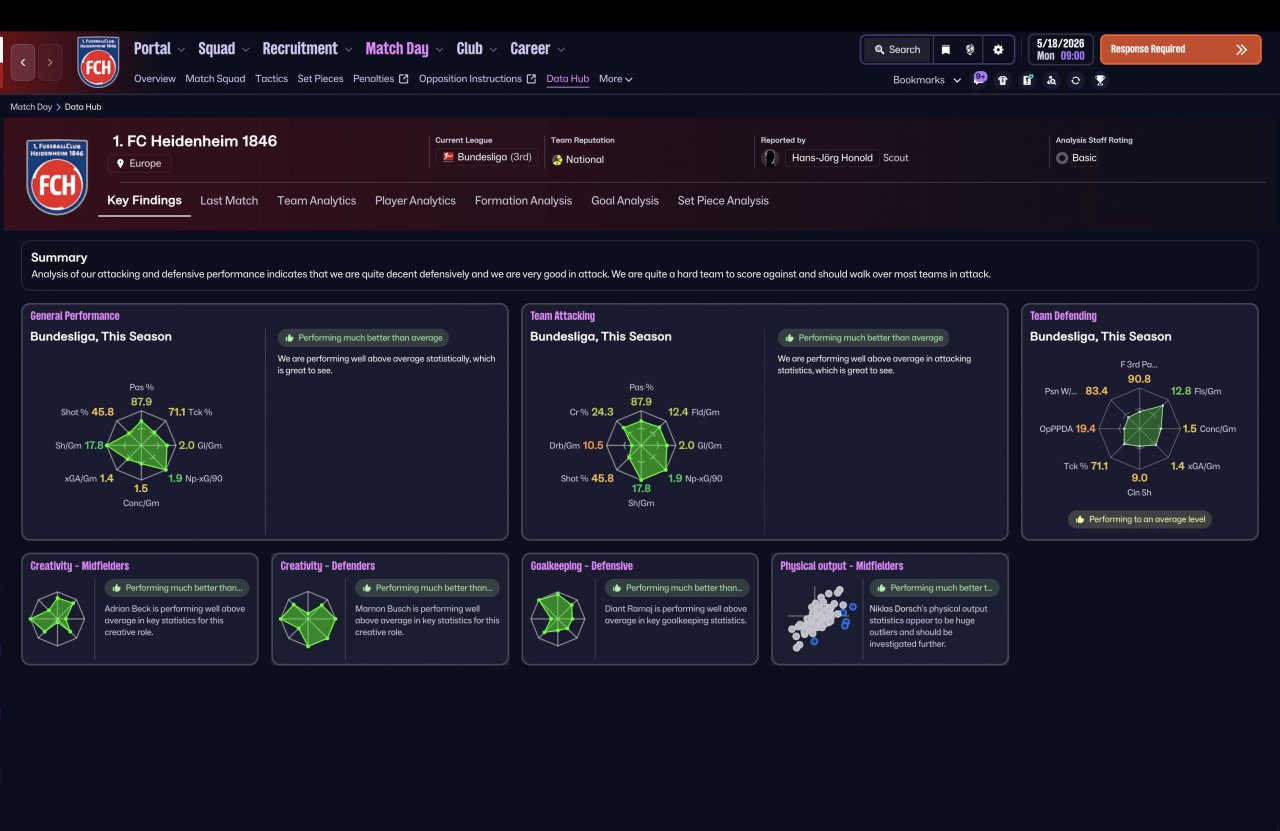Open the Player Analytics tab
1280x831 pixels.
point(415,201)
